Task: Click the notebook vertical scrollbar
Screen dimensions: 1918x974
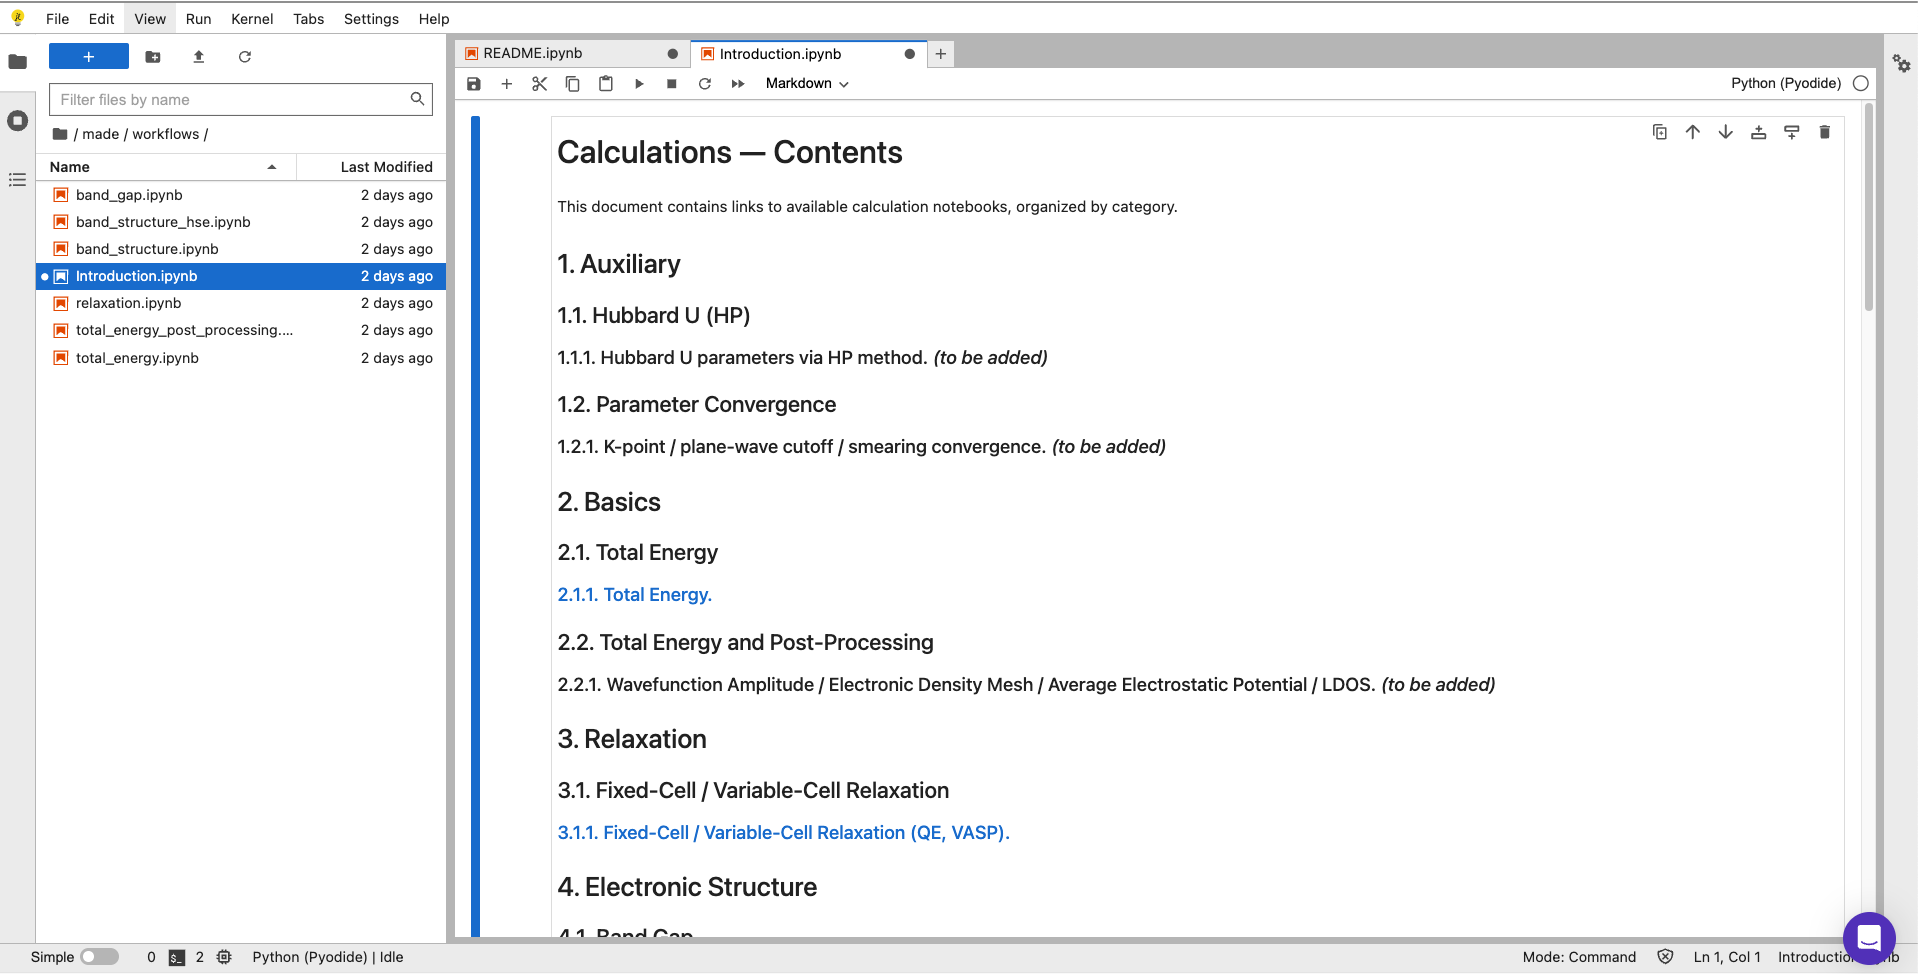Action: coord(1868,207)
